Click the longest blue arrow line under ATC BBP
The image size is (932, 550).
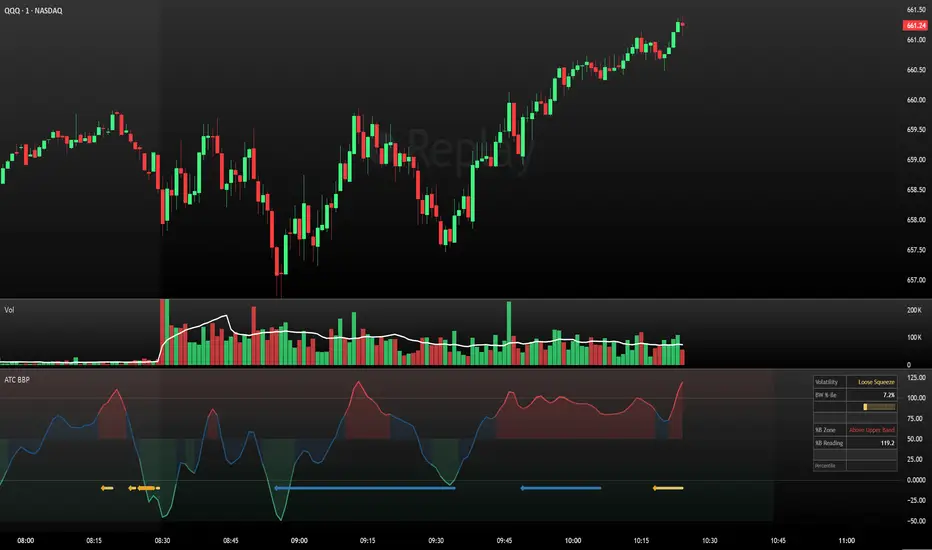point(365,488)
